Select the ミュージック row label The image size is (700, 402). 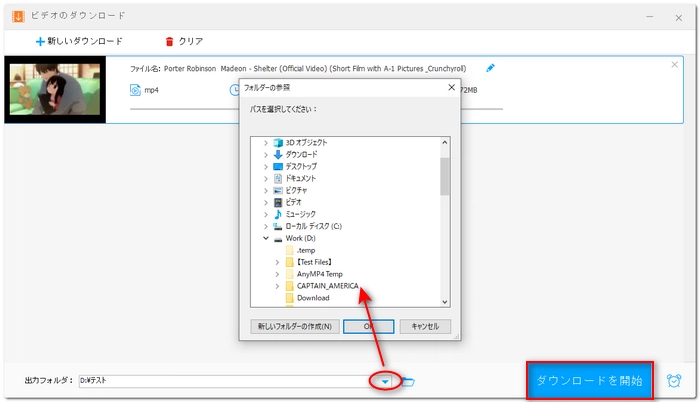click(300, 214)
